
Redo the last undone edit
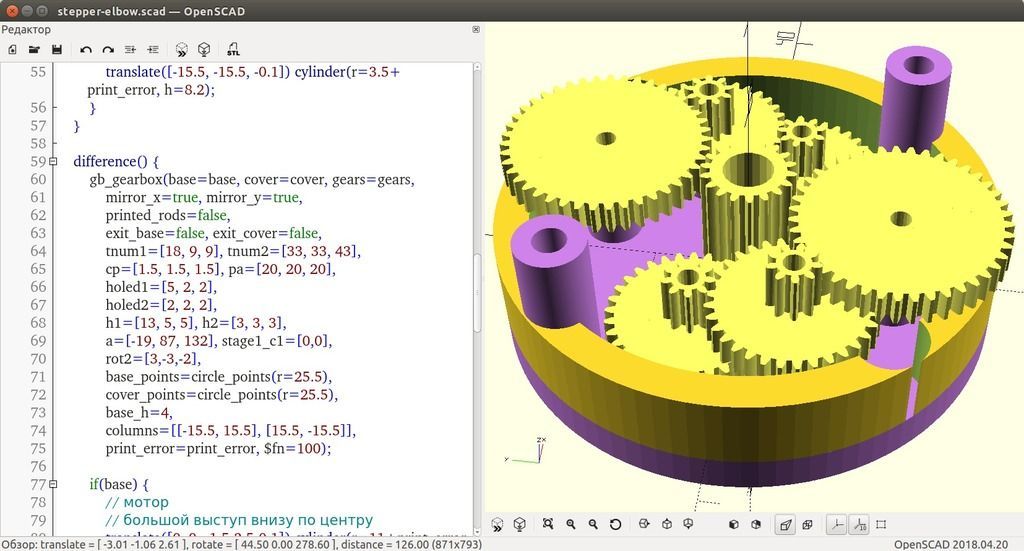(x=108, y=50)
